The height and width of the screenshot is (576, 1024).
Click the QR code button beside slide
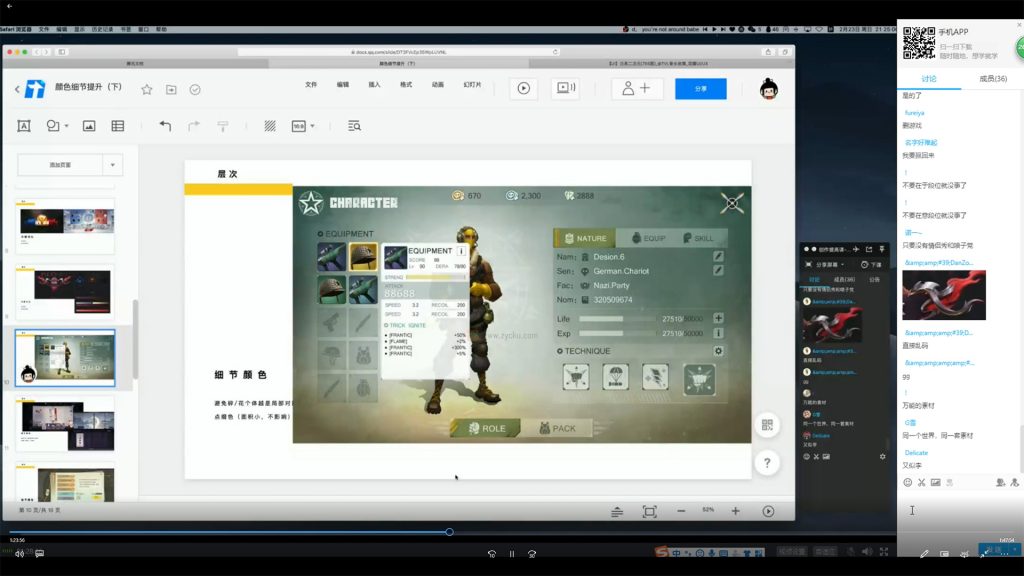[767, 425]
